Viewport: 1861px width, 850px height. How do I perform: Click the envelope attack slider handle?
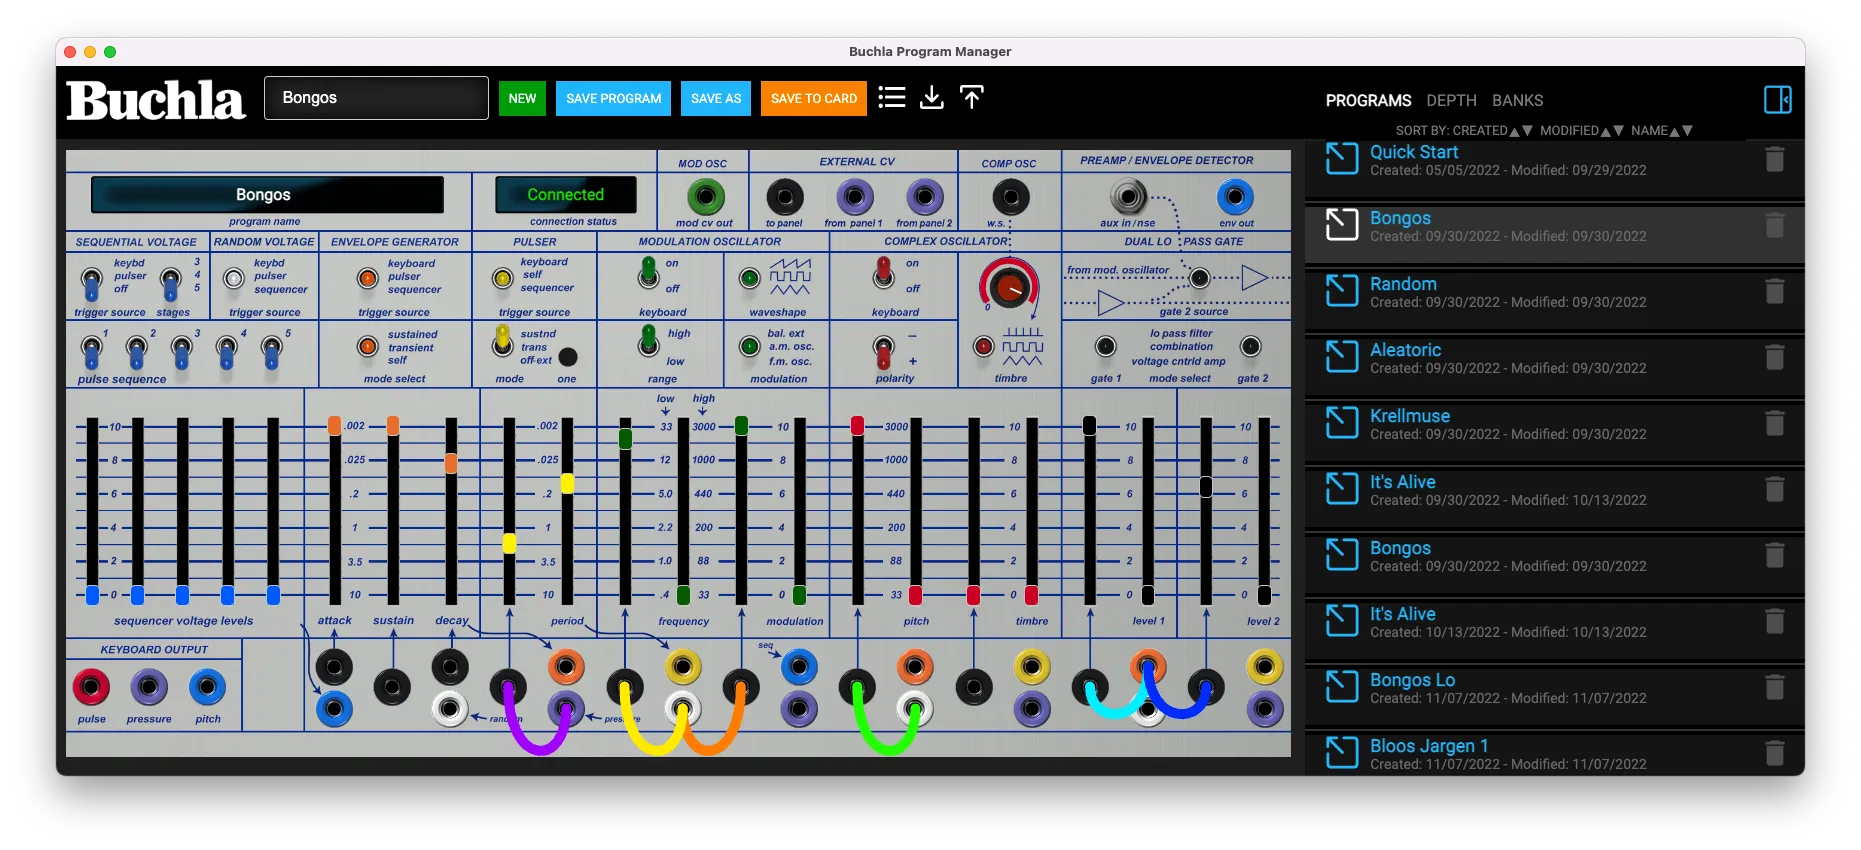(x=334, y=426)
